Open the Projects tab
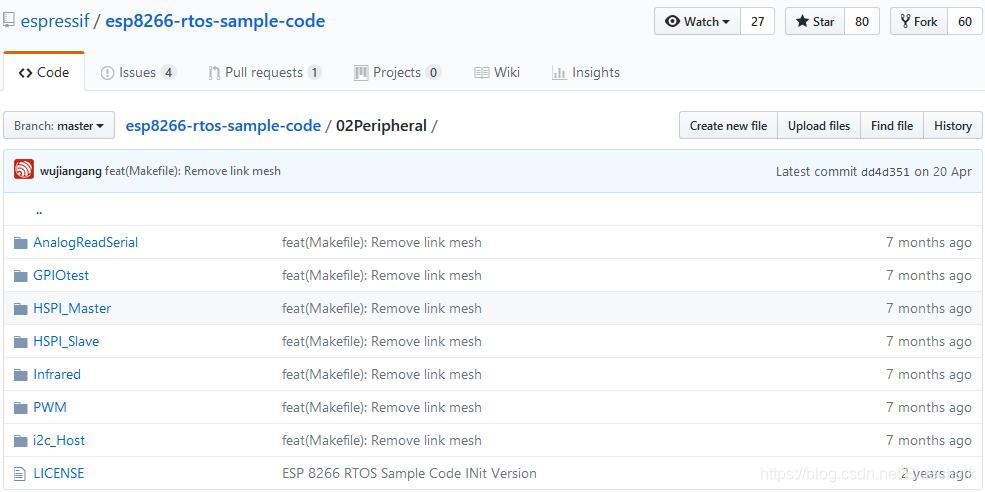This screenshot has width=985, height=492. click(397, 72)
